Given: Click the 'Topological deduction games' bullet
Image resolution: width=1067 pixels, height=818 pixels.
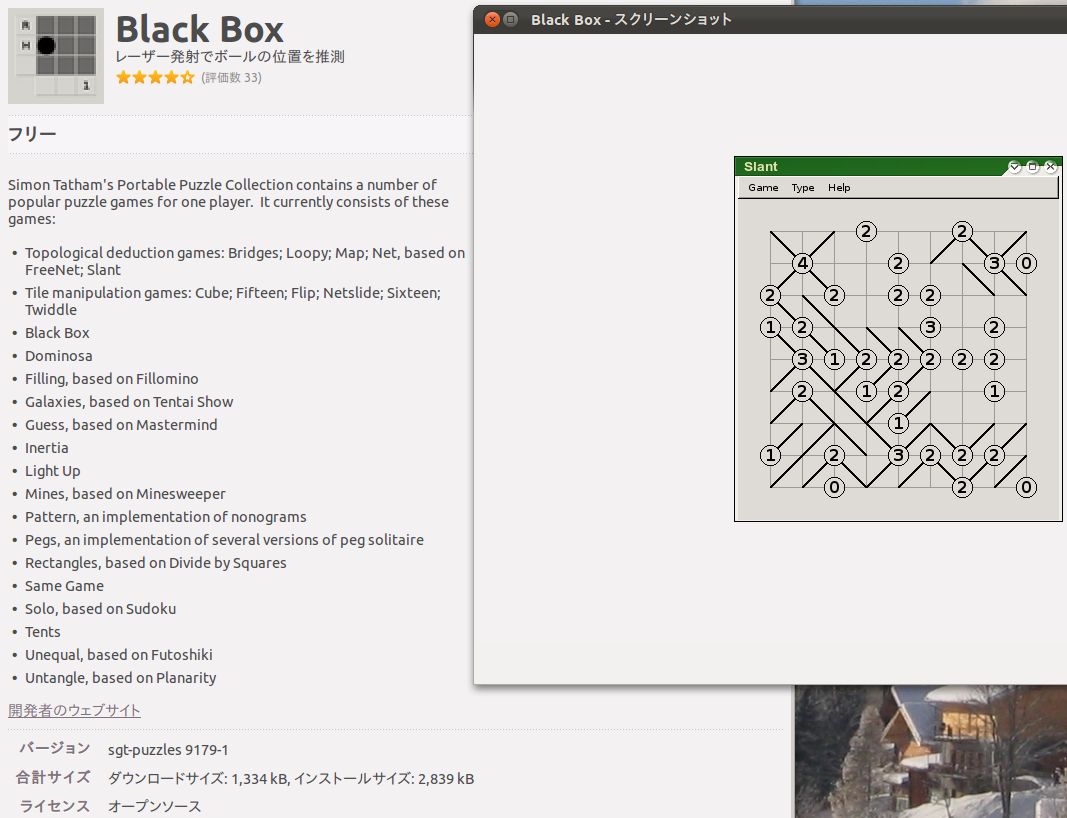Looking at the screenshot, I should tap(245, 261).
